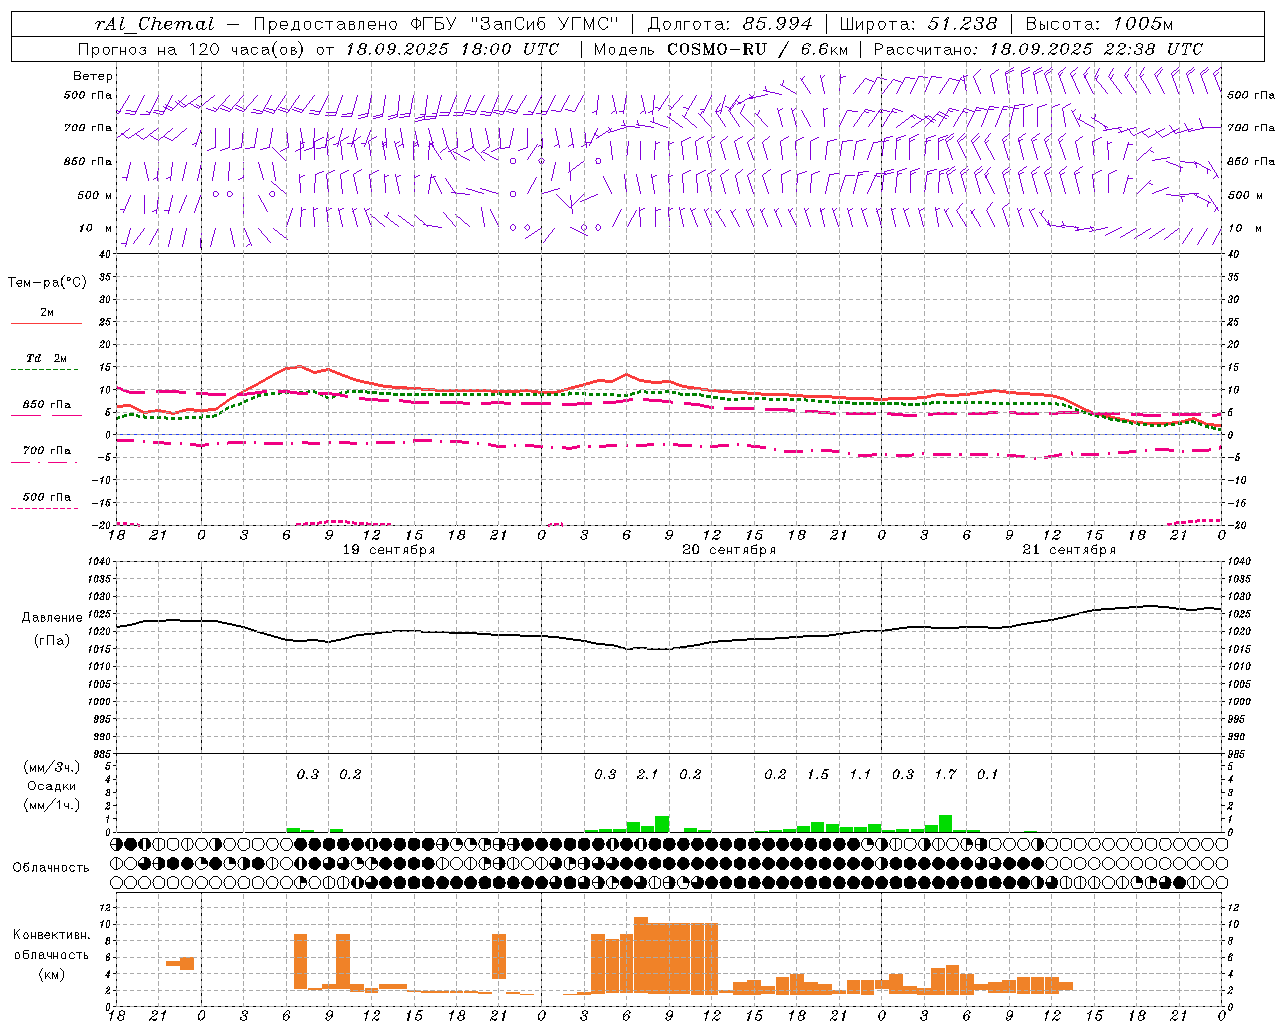Click the longitude value 85.994
The height and width of the screenshot is (1024, 1280).
(x=780, y=24)
